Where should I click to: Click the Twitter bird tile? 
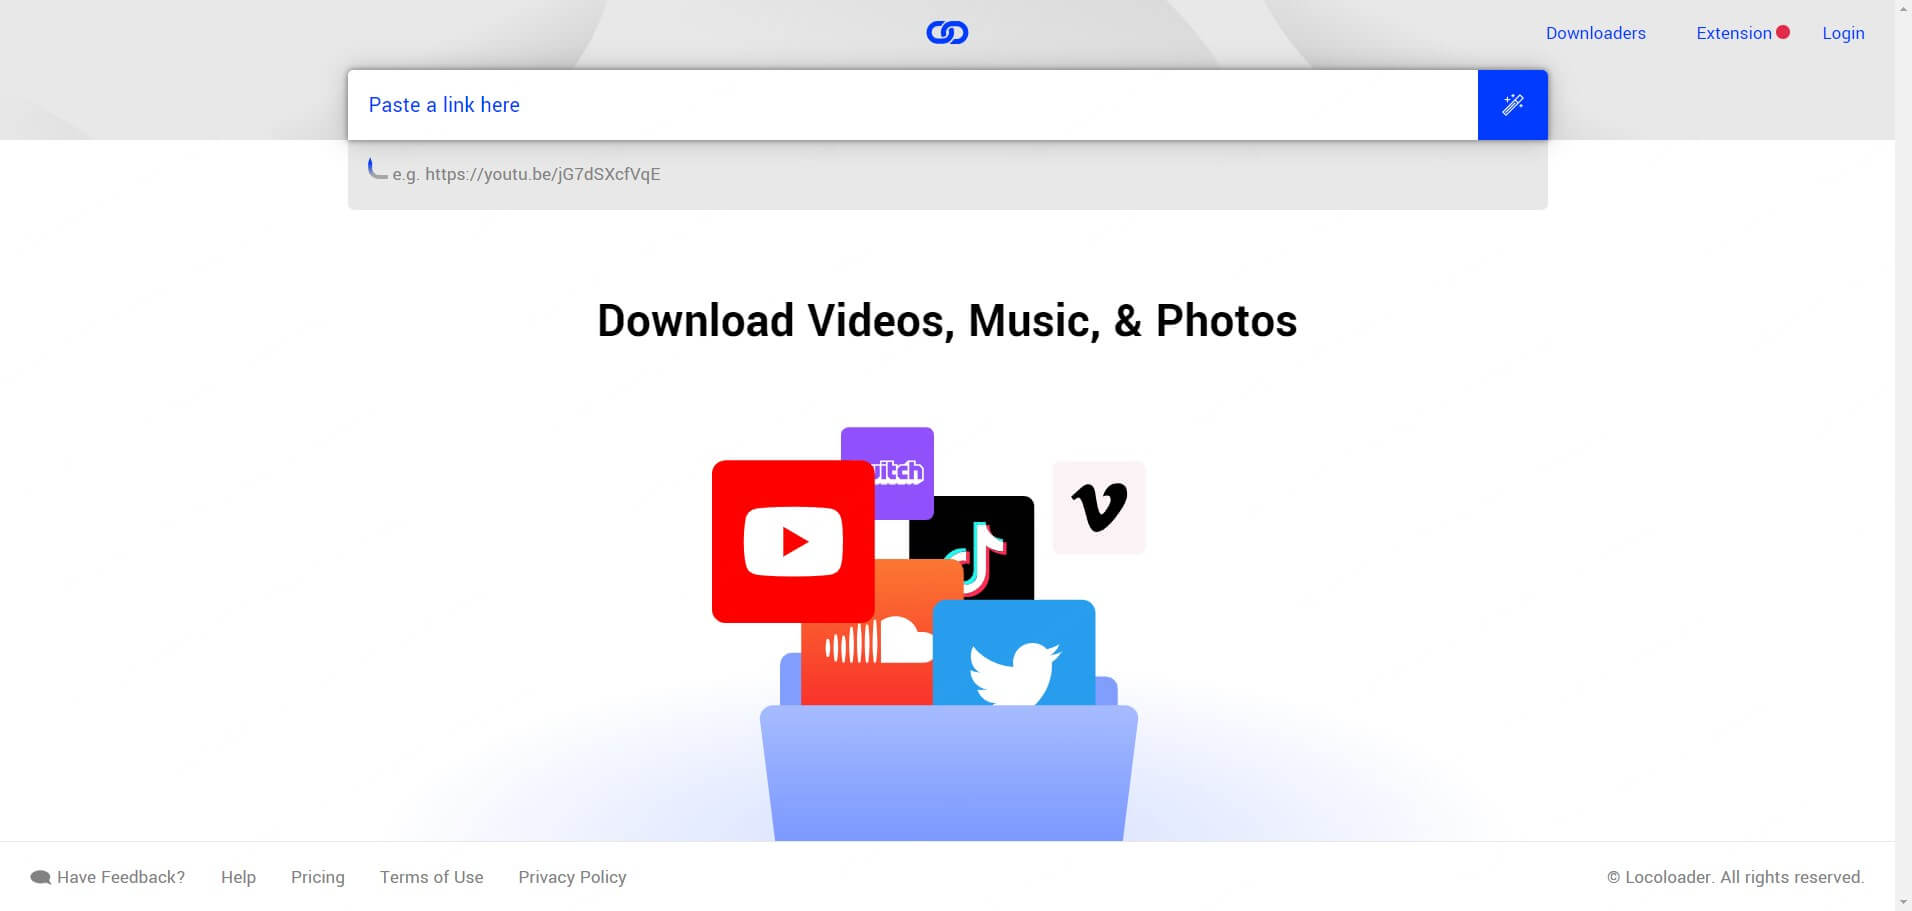(1014, 653)
